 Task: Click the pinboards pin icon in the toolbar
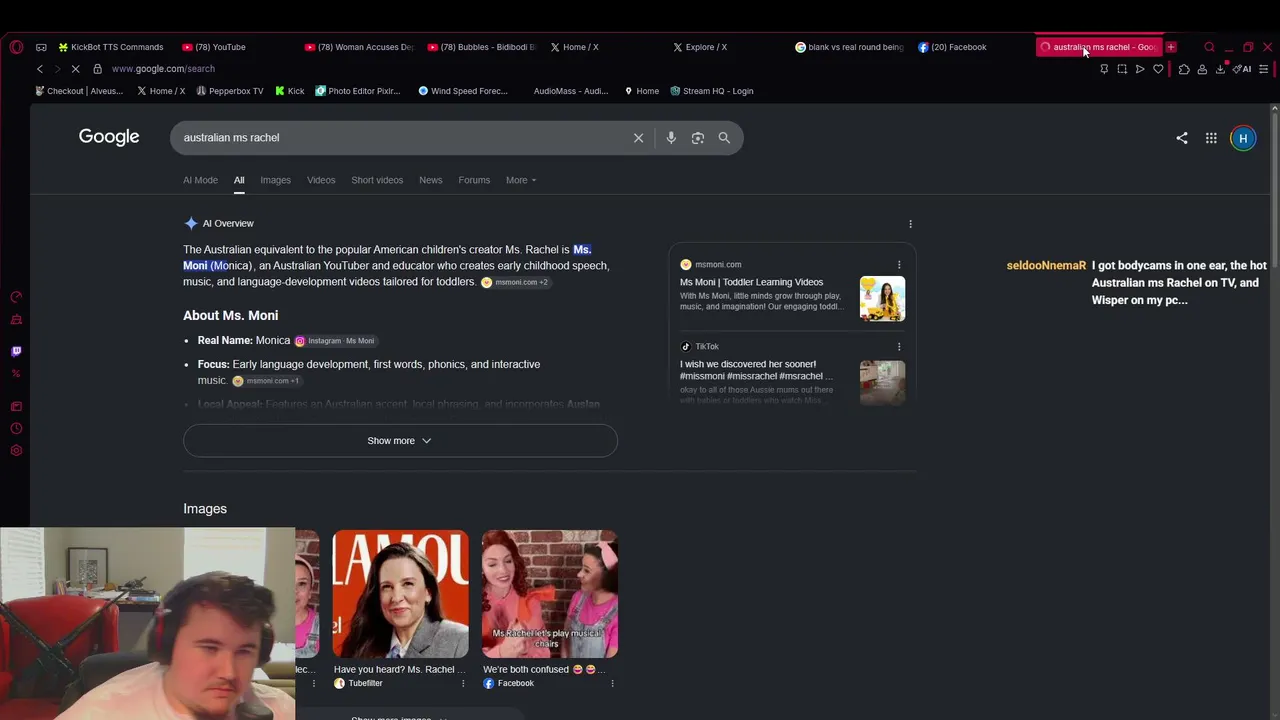click(1104, 69)
